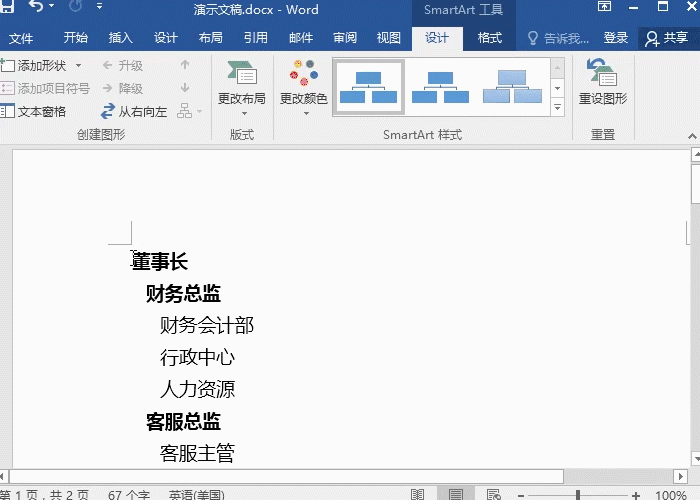
Task: Click the 人力资源 line
Action: [x=197, y=389]
